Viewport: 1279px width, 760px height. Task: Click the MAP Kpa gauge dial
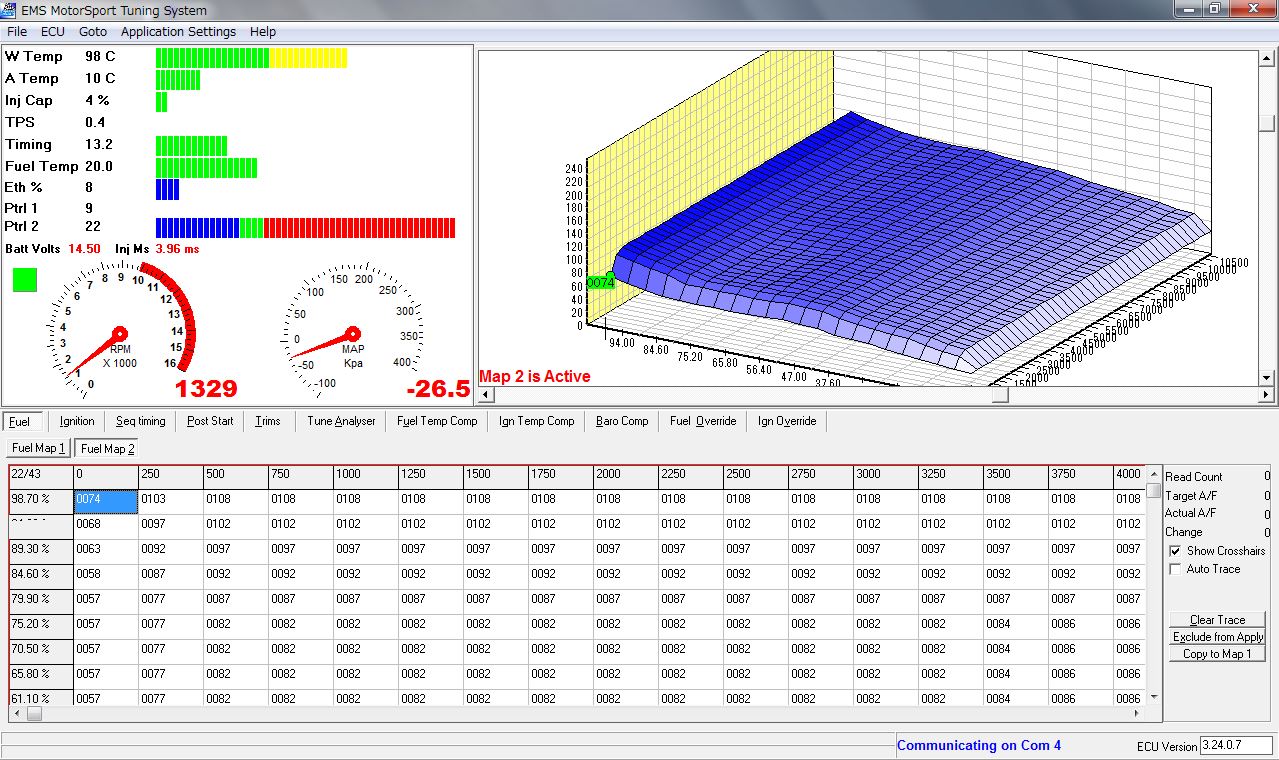(352, 332)
